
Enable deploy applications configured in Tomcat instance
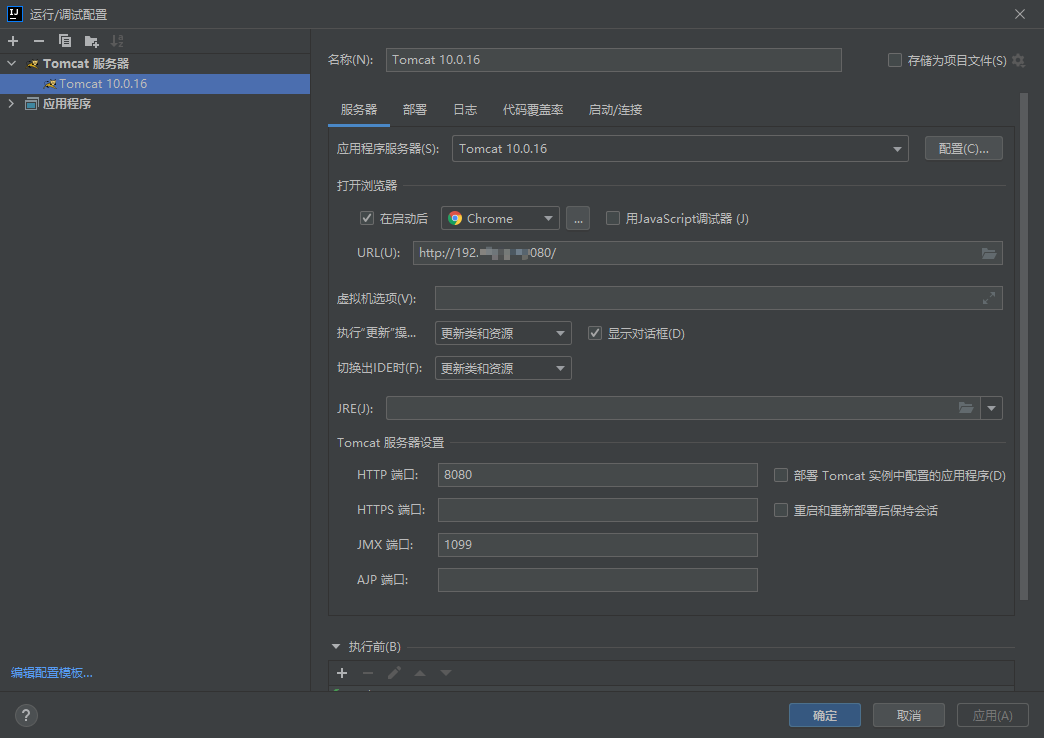[781, 475]
